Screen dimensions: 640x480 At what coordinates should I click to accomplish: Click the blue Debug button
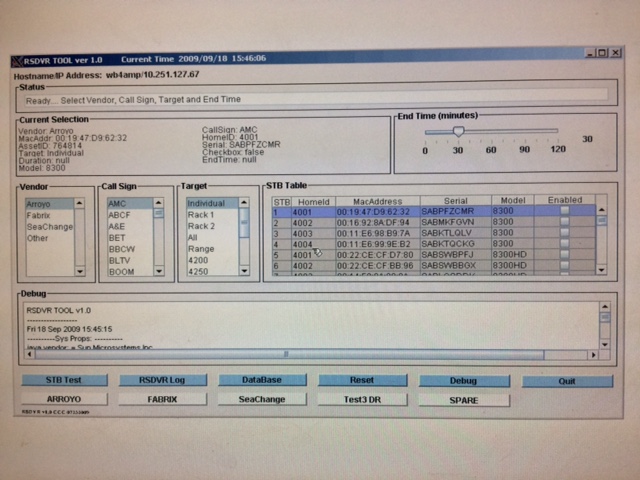point(464,381)
